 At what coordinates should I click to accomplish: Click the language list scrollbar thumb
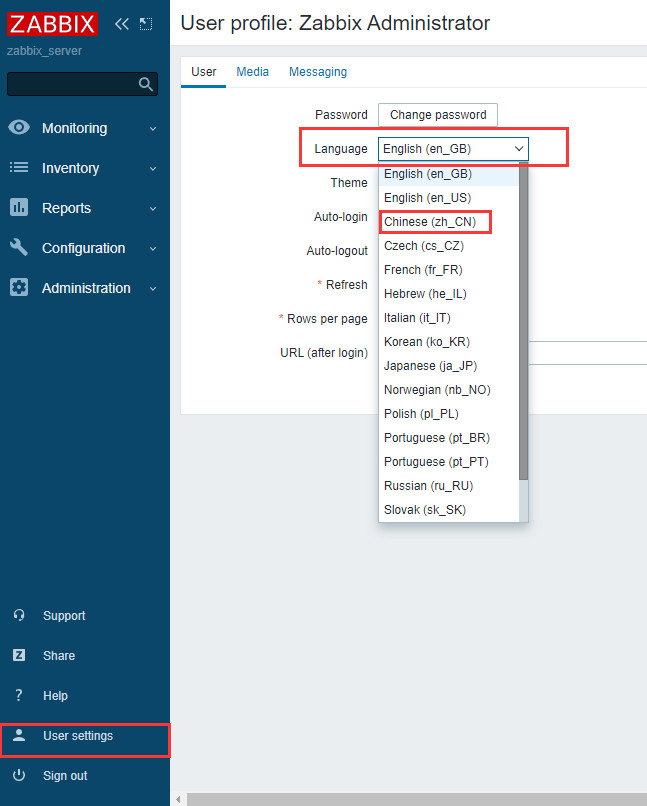point(523,321)
